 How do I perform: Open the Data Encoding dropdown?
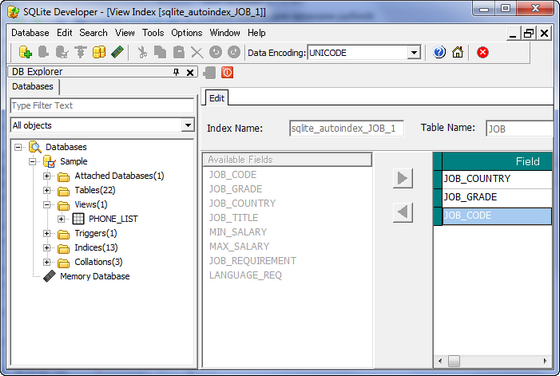coord(414,53)
